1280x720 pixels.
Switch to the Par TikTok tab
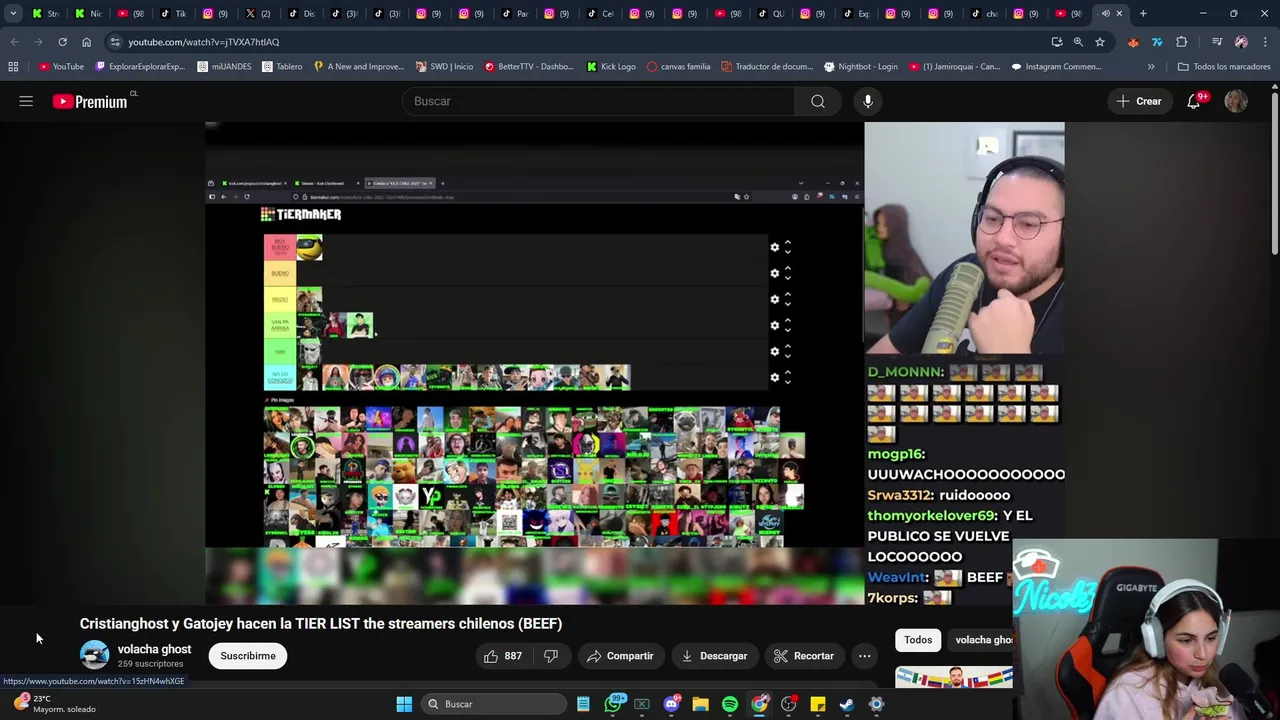515,14
